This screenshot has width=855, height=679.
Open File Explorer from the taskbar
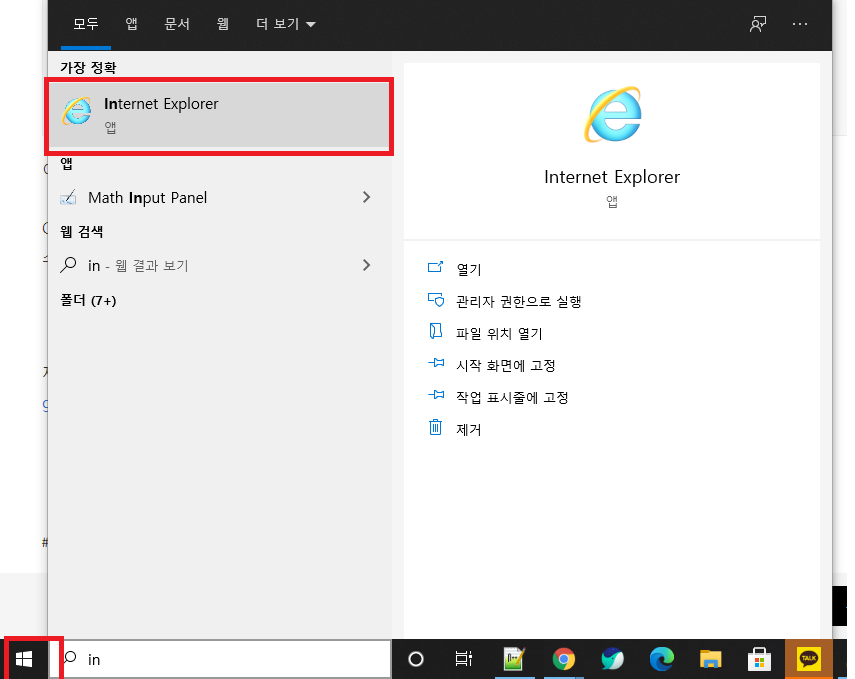(711, 659)
